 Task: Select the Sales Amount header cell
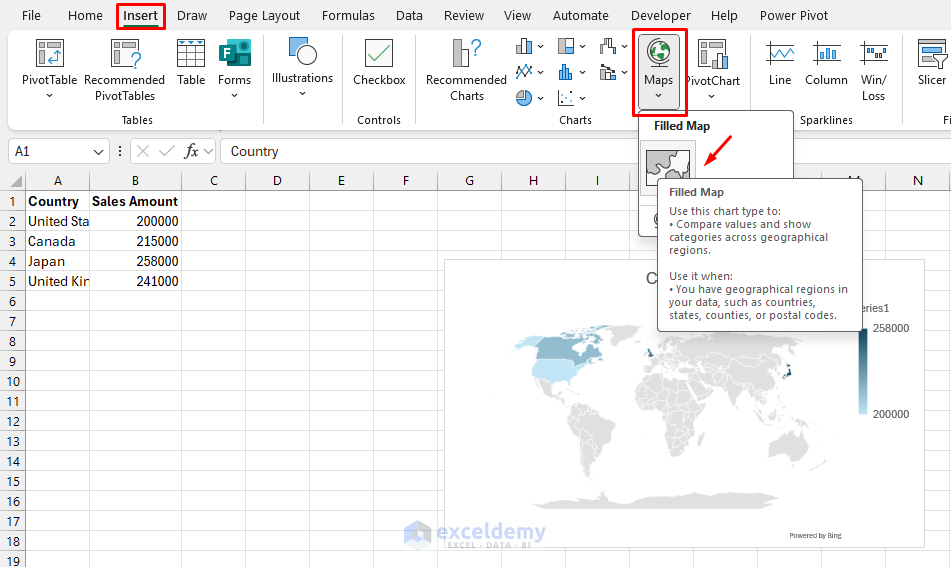coord(135,201)
